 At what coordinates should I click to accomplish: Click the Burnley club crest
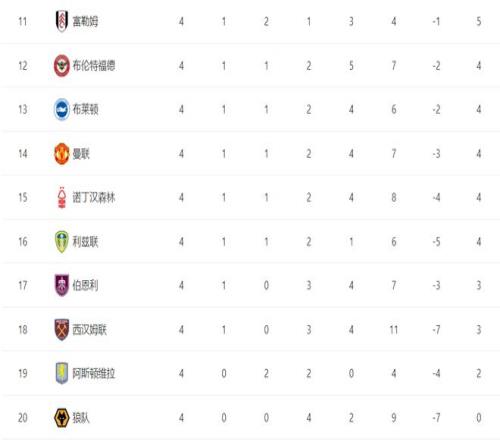pyautogui.click(x=62, y=285)
